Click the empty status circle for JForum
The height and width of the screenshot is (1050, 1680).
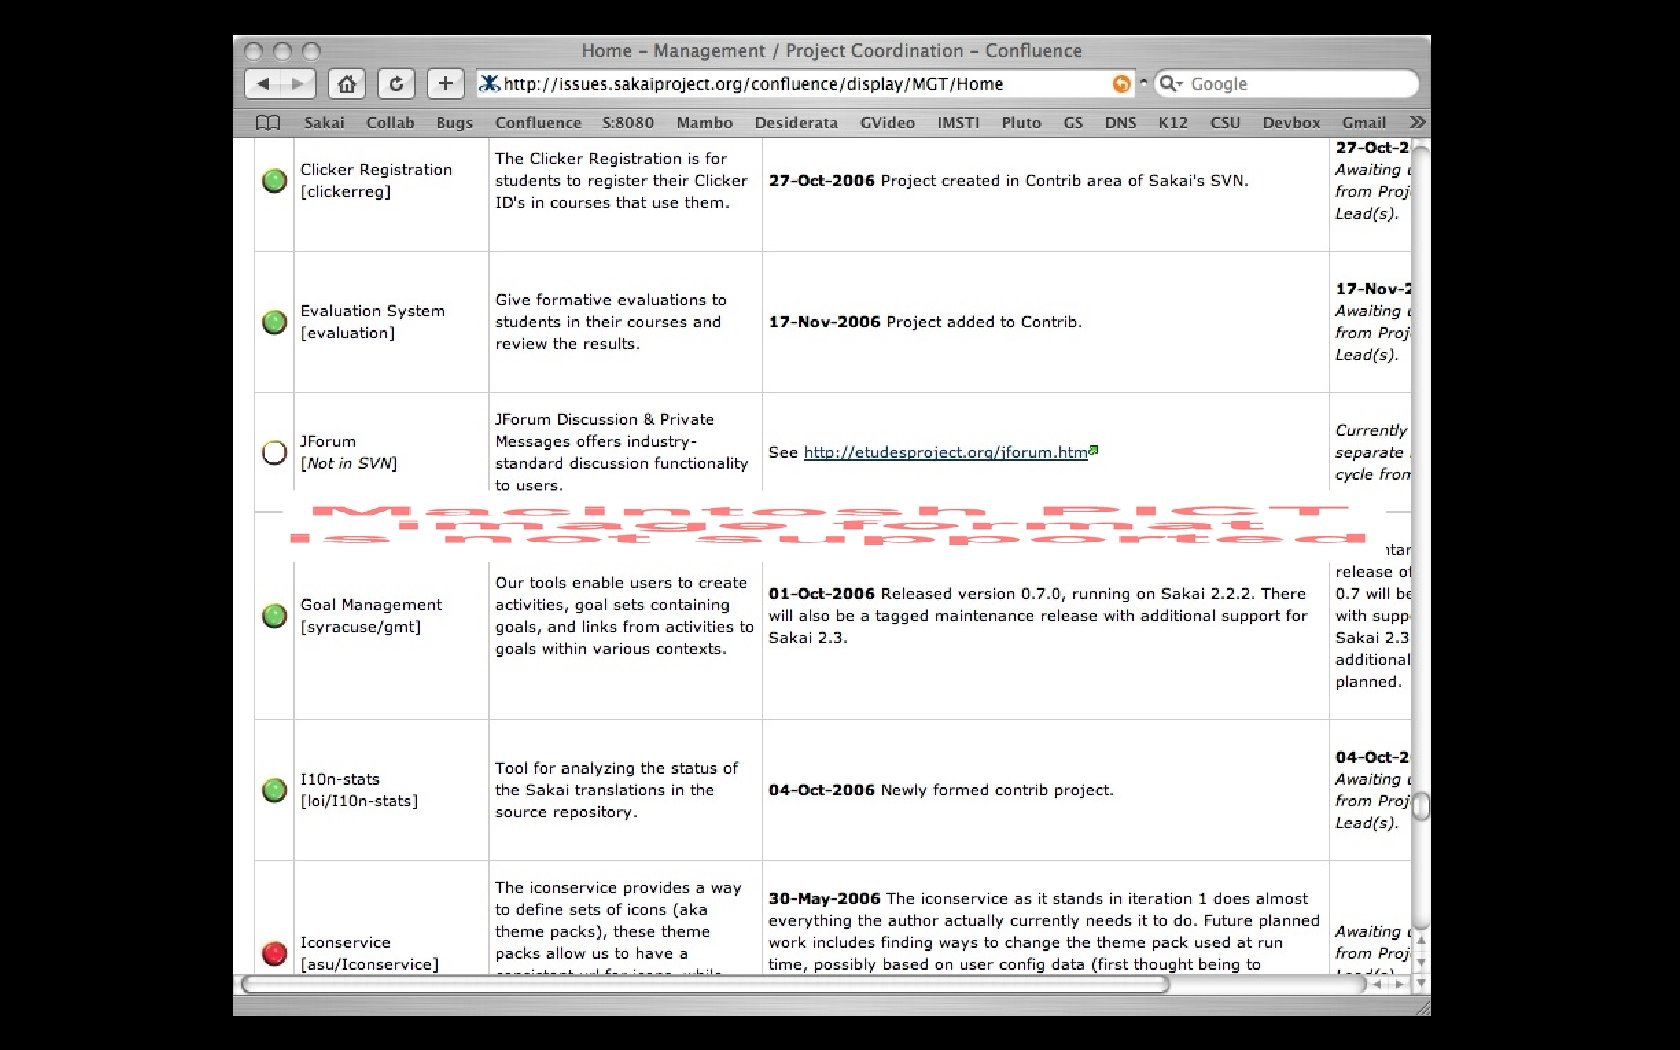pyautogui.click(x=274, y=452)
